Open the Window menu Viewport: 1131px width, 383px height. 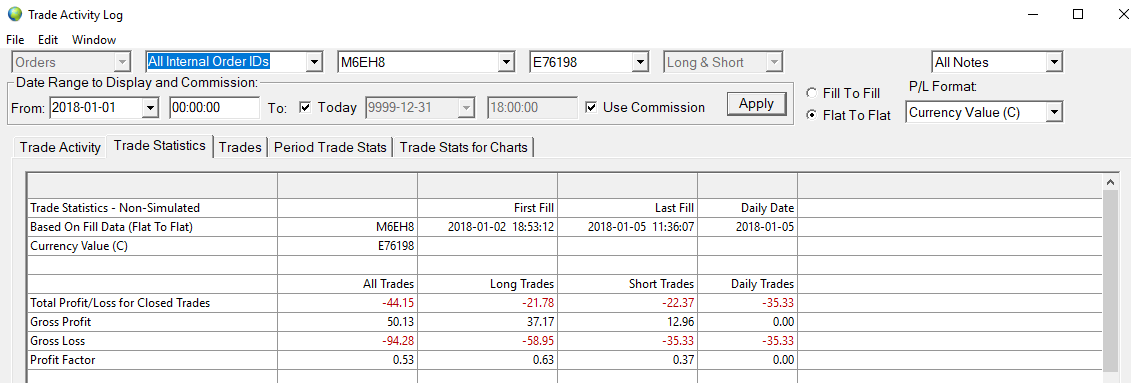94,40
